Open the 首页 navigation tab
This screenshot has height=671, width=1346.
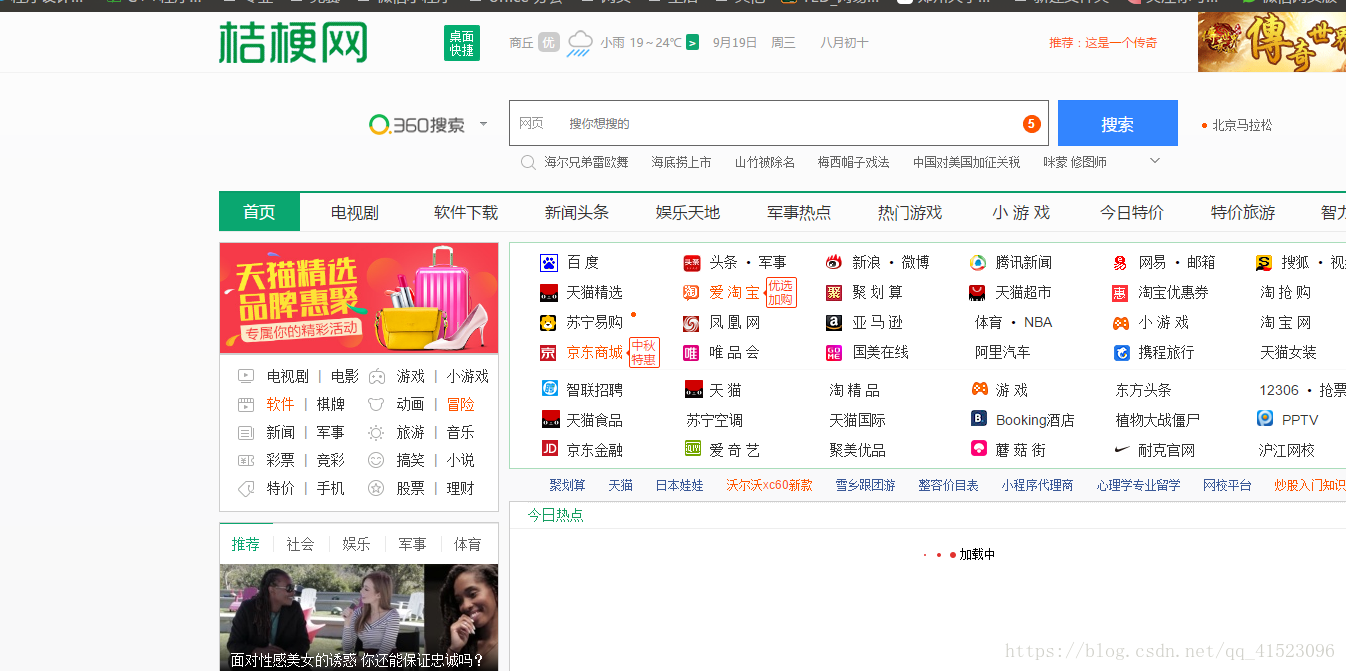pyautogui.click(x=259, y=212)
